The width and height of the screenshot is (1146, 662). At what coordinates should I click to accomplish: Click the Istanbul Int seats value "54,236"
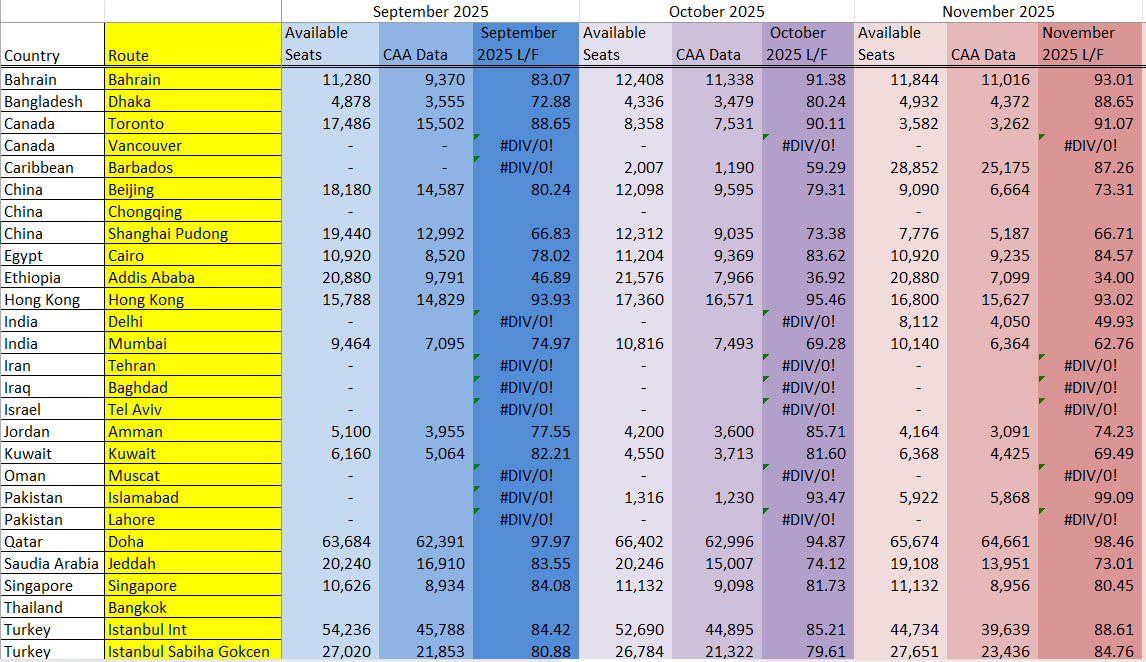point(346,629)
